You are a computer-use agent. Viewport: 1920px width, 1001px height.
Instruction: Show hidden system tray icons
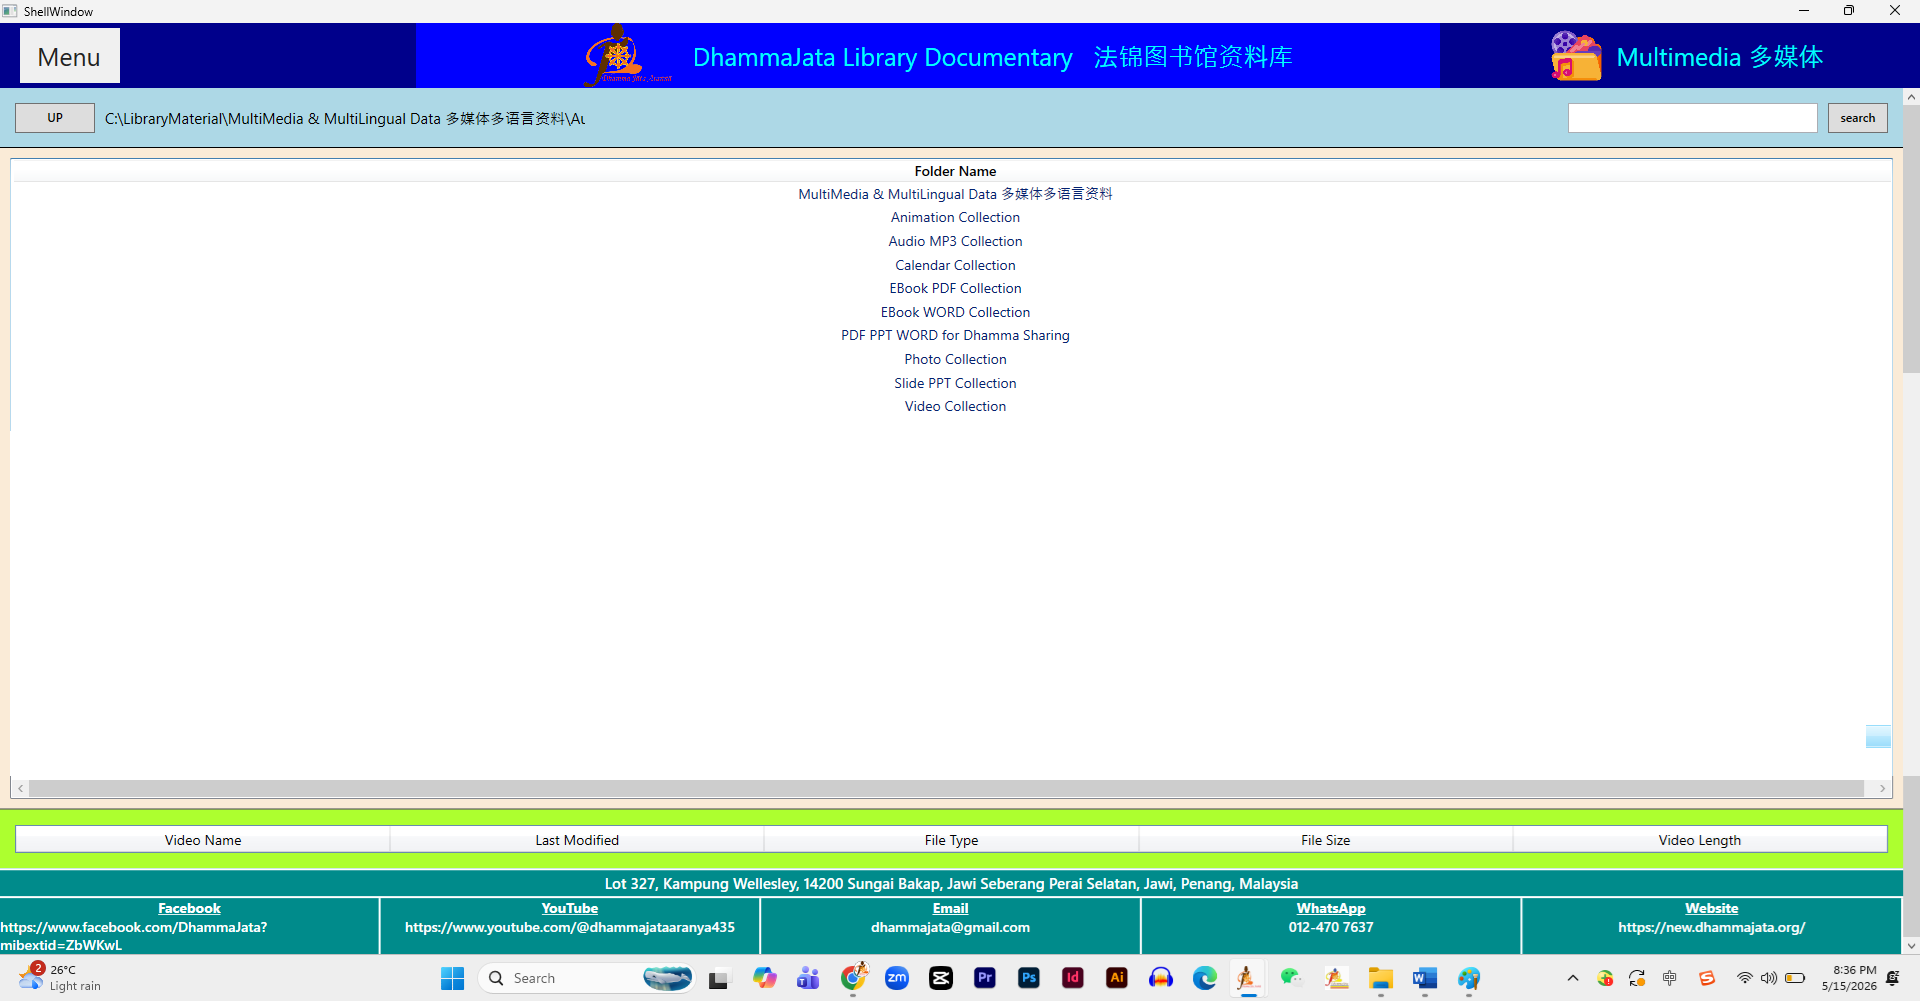tap(1573, 978)
